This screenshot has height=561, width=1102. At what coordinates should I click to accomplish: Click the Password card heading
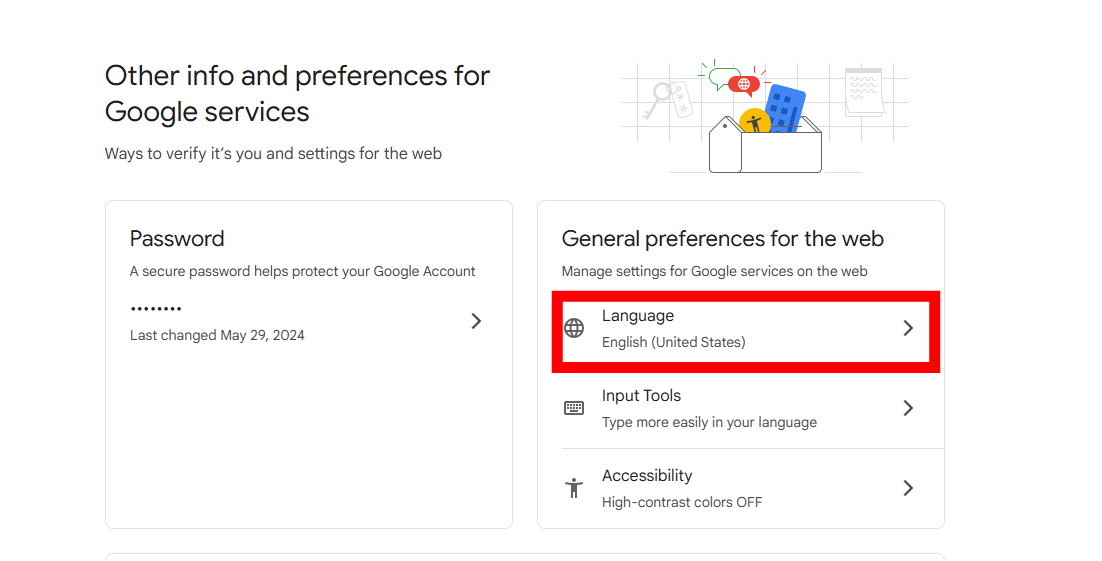tap(177, 239)
